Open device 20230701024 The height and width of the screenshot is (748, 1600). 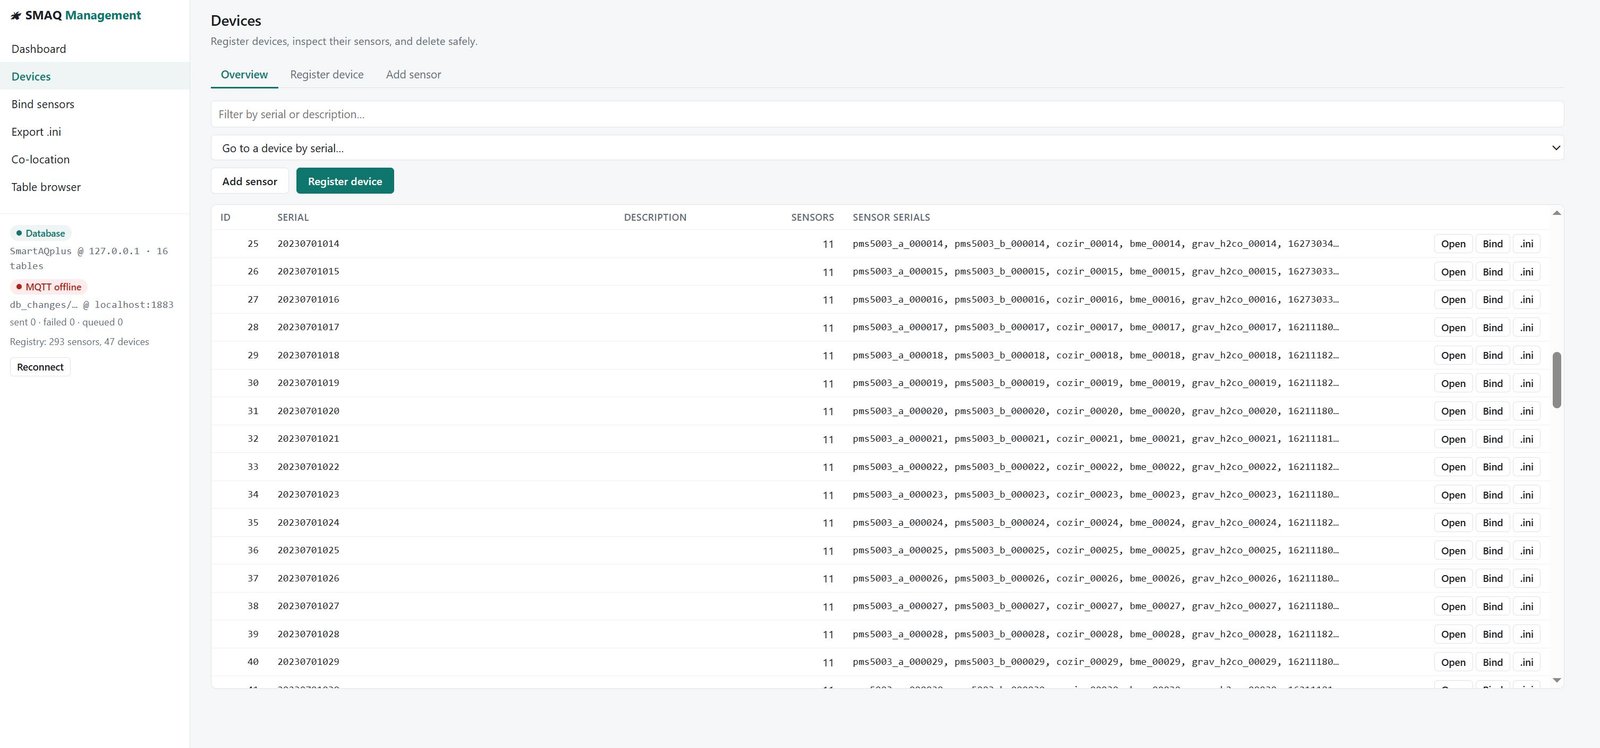[x=1453, y=523]
